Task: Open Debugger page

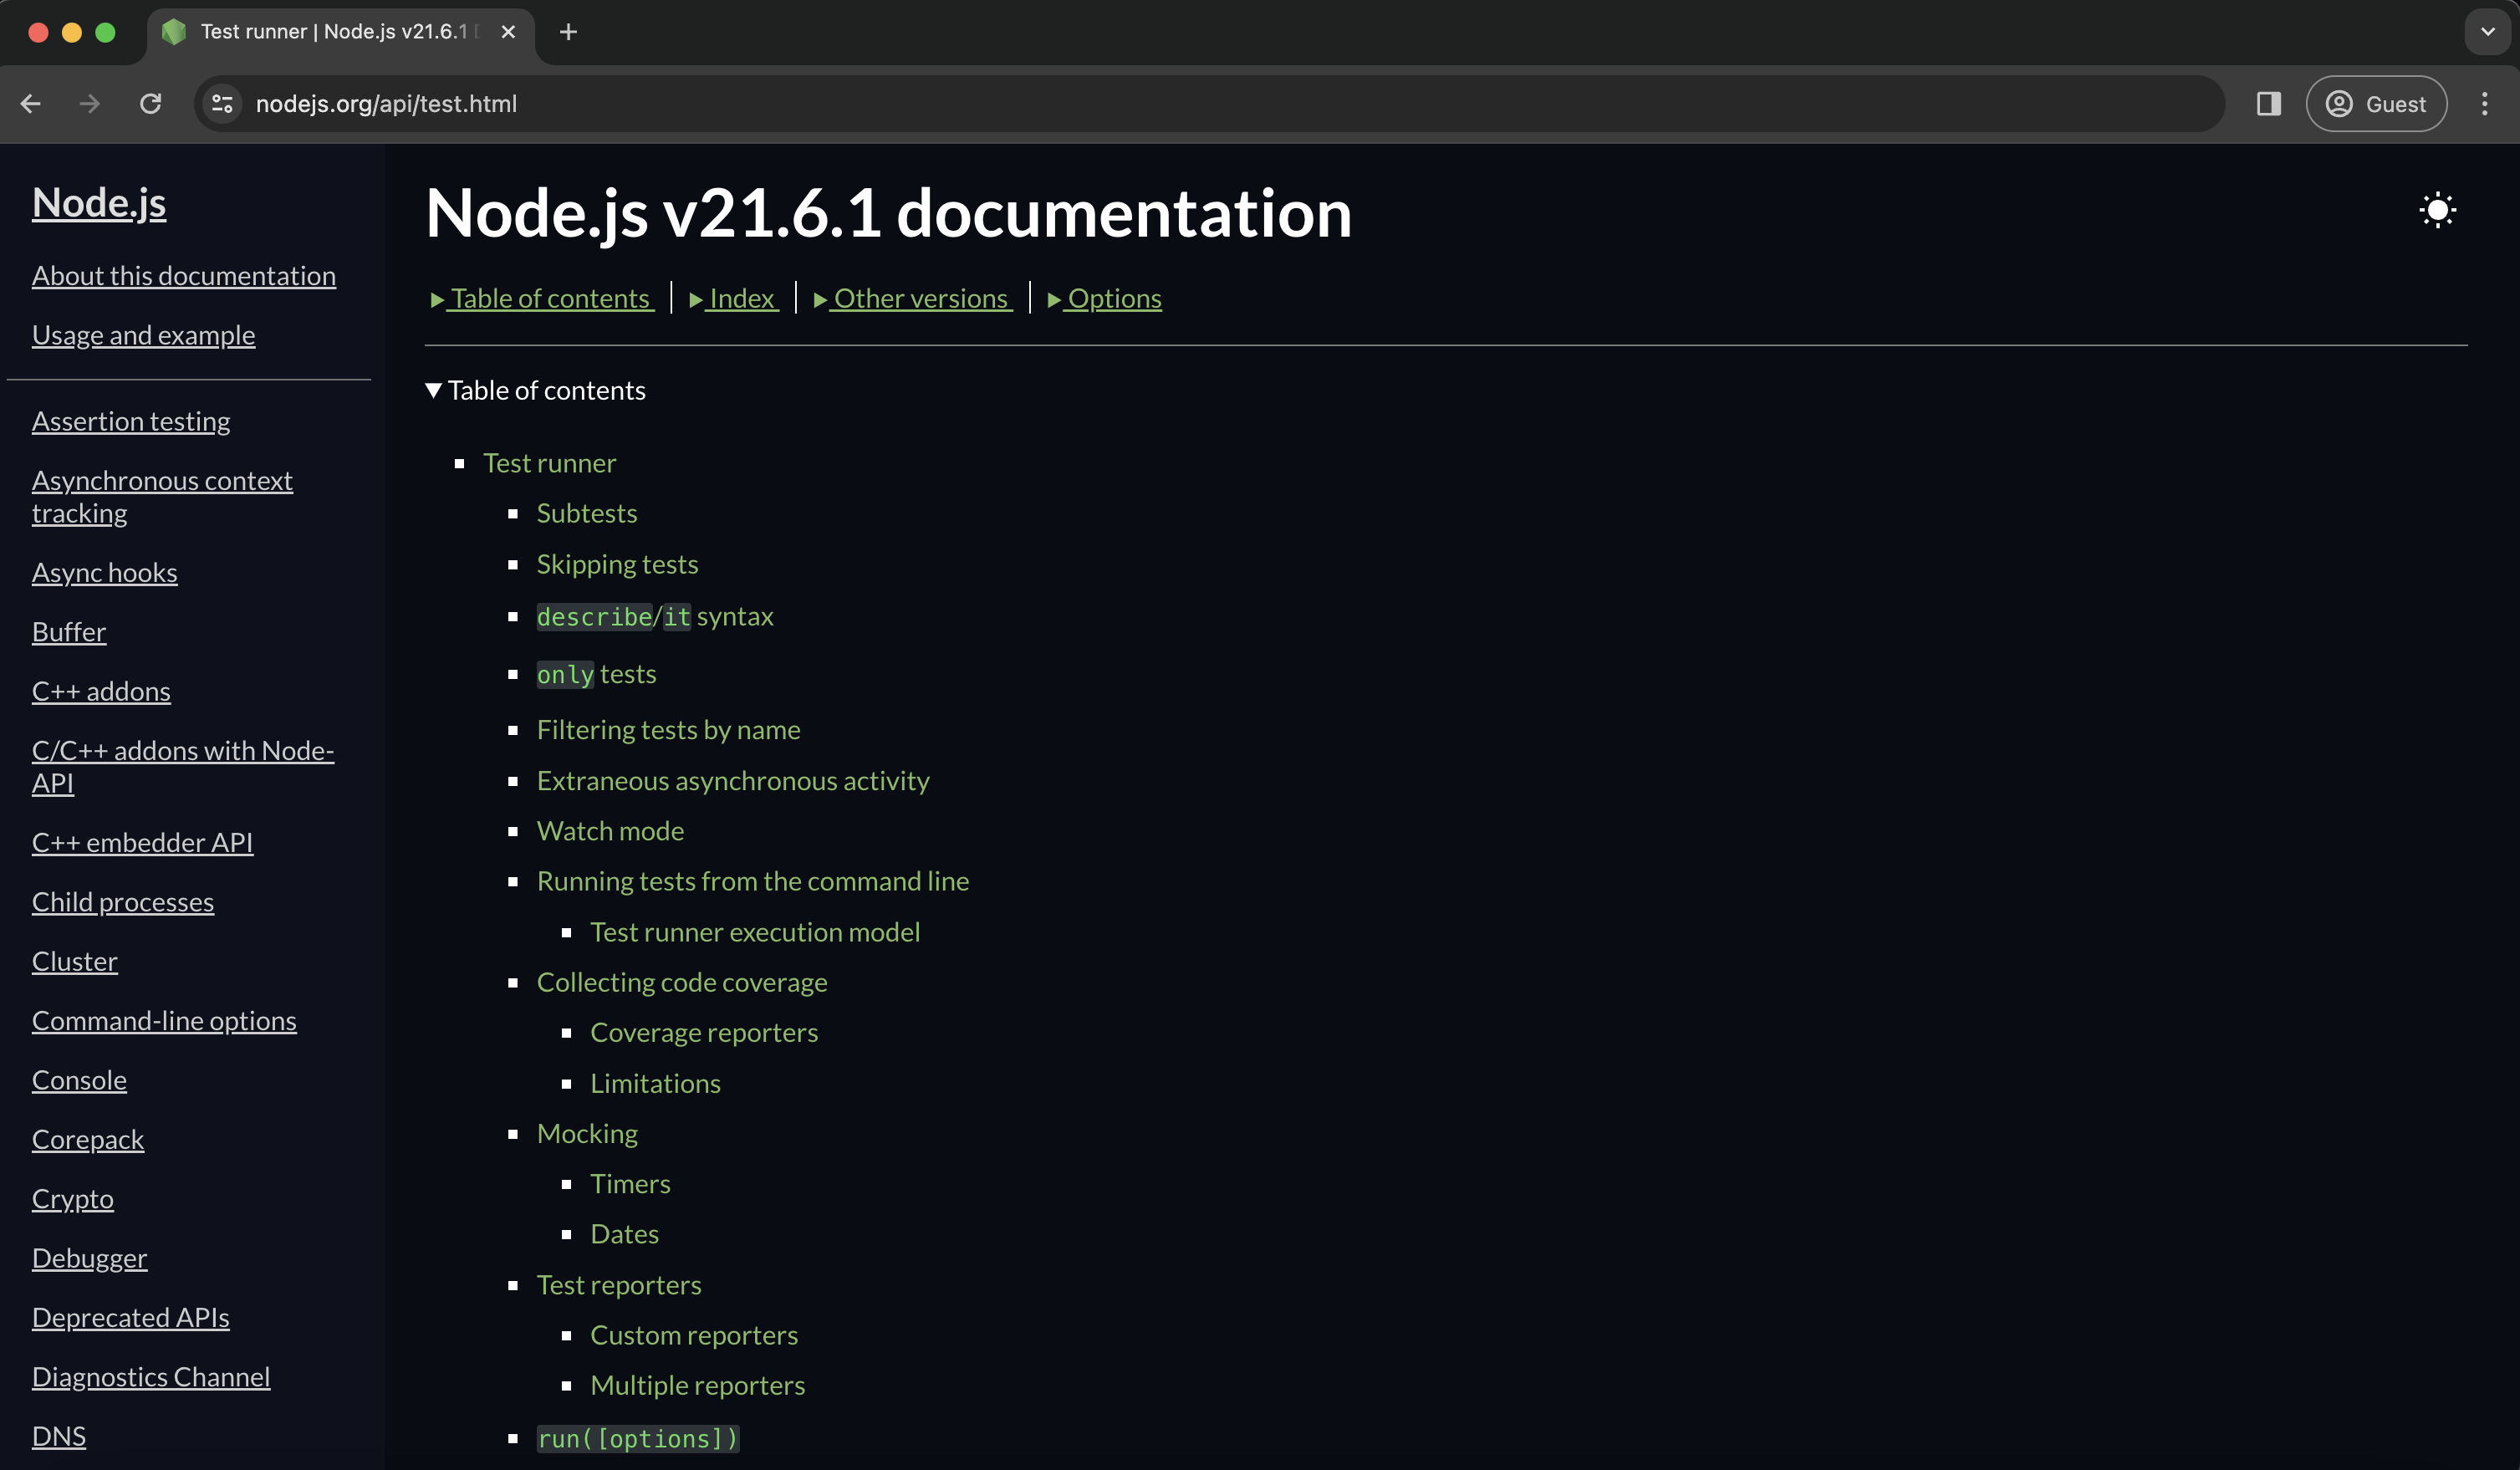Action: click(89, 1258)
